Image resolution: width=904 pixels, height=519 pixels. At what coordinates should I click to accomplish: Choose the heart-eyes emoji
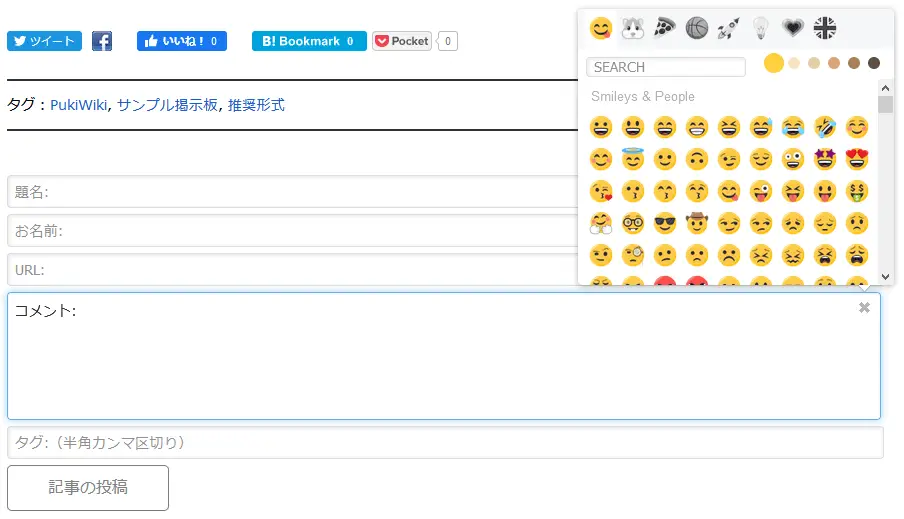point(857,159)
